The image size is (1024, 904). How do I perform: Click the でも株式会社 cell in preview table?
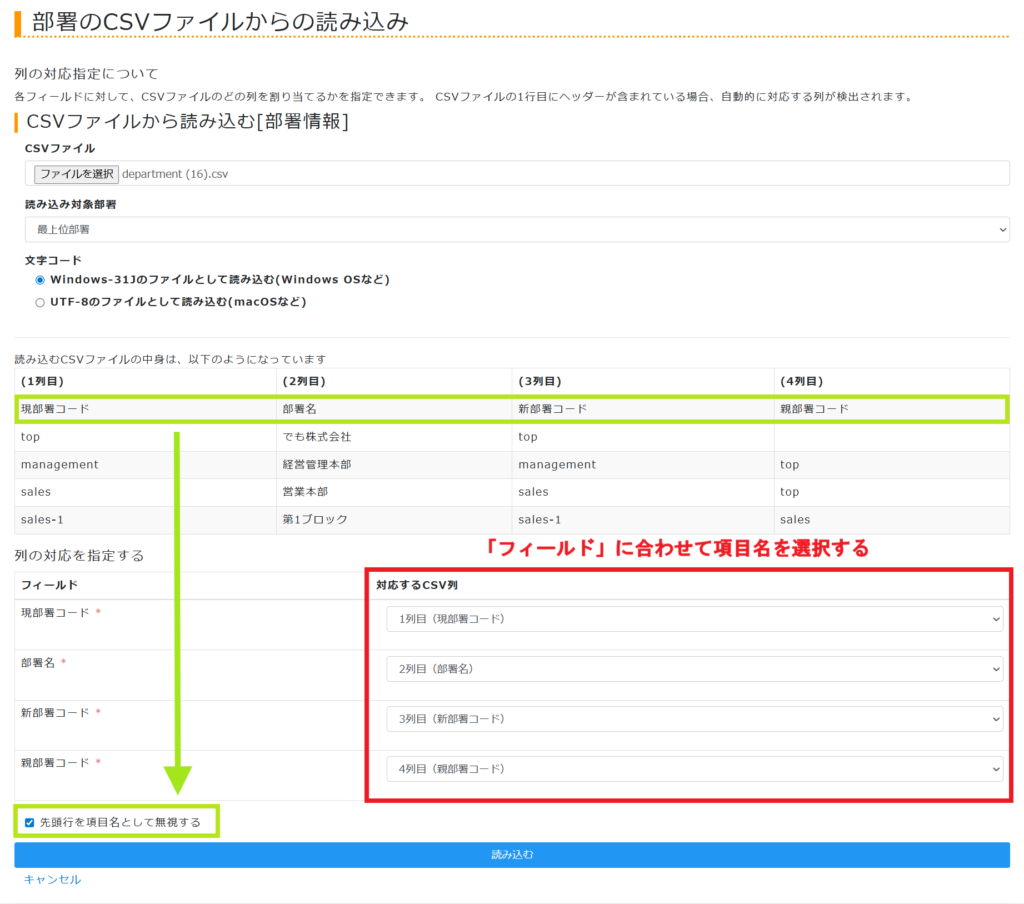[317, 437]
